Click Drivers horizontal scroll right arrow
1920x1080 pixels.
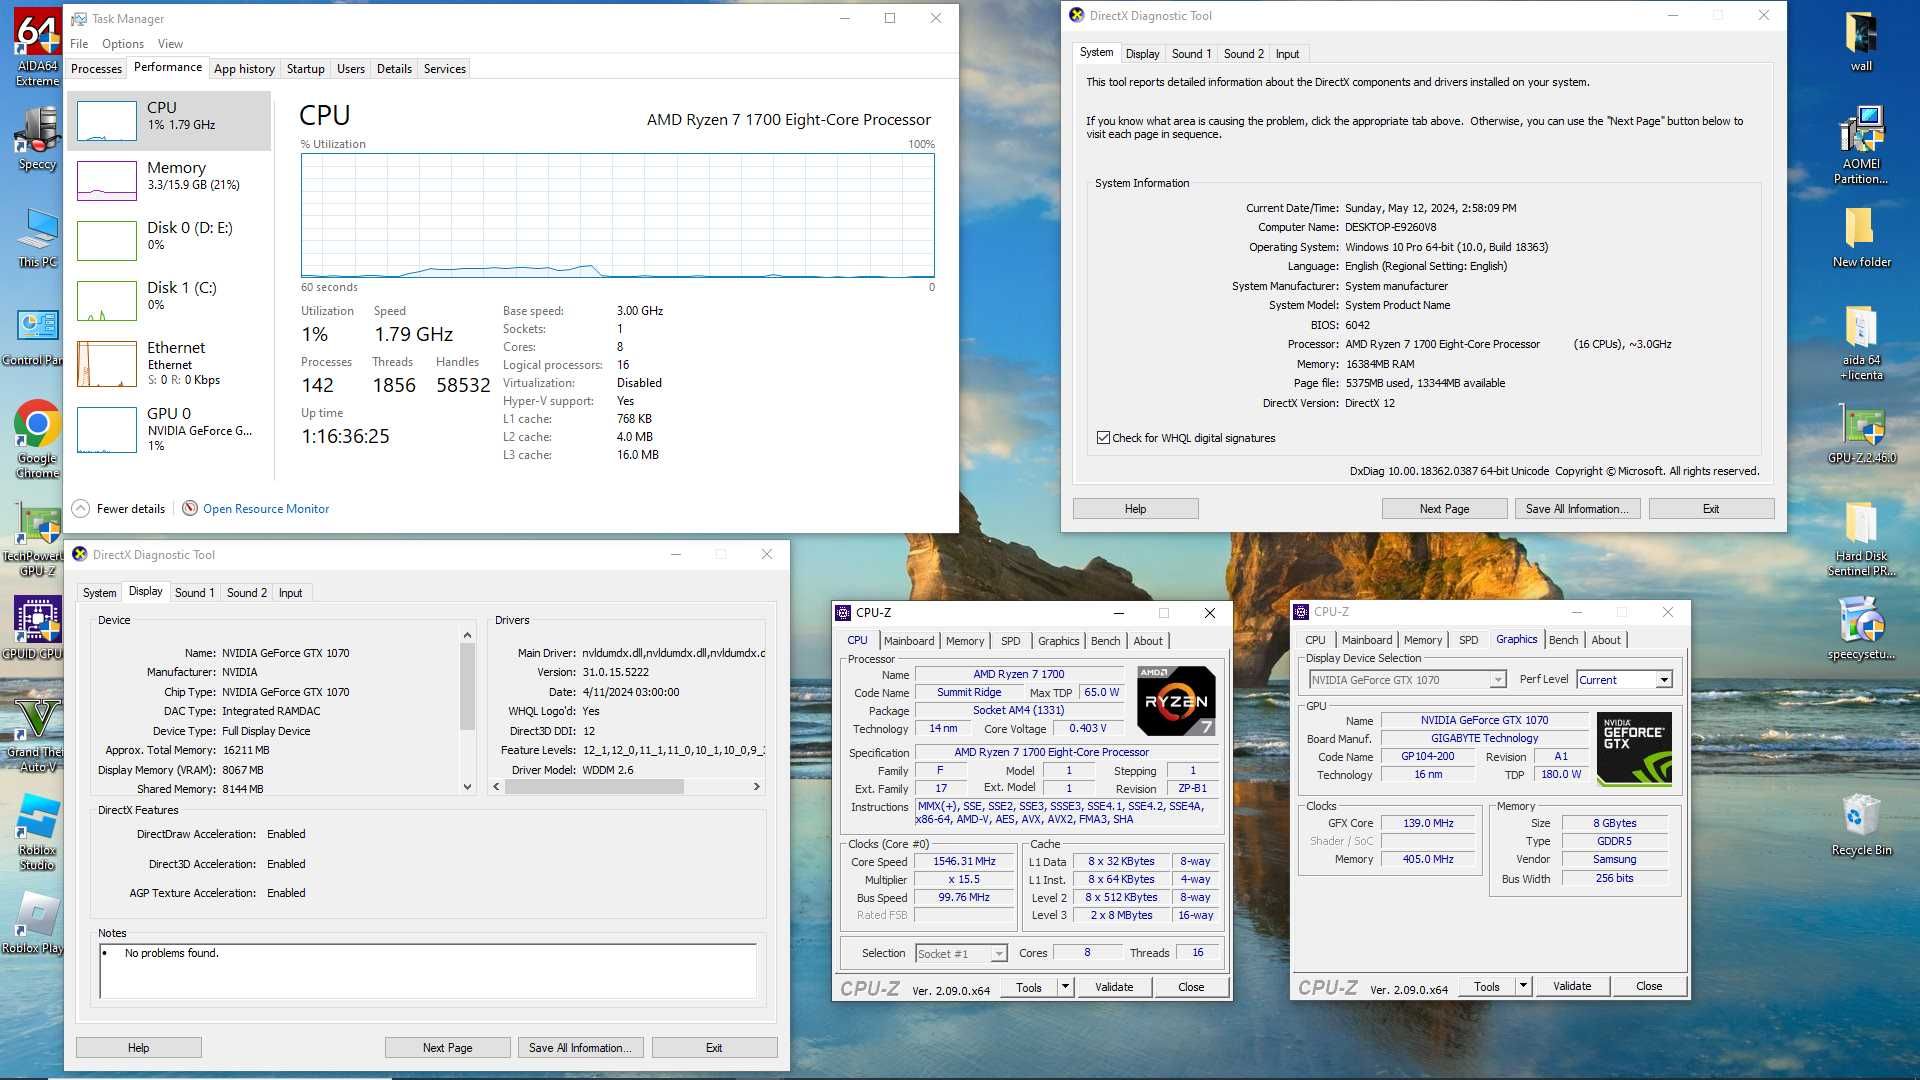[757, 787]
